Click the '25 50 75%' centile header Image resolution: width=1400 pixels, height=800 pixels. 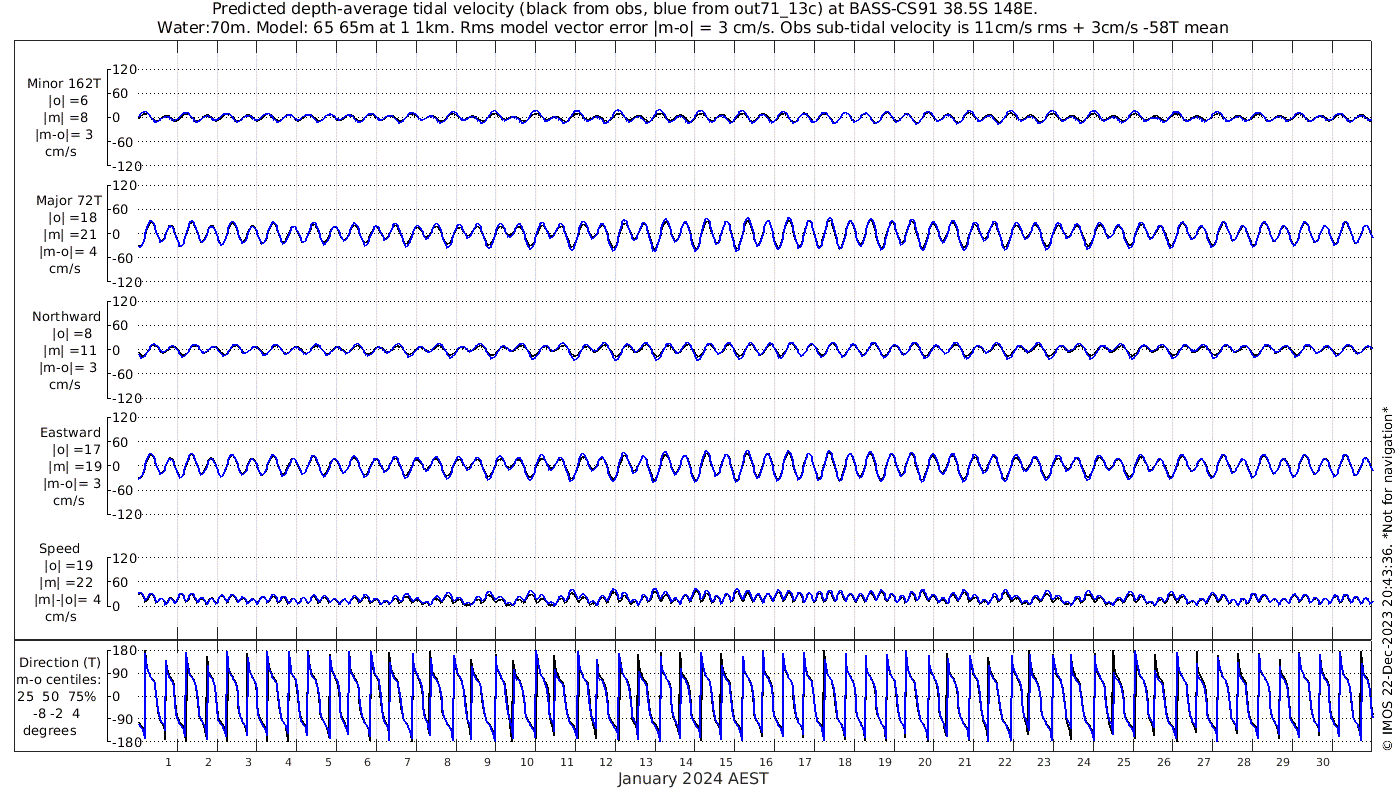tap(57, 696)
